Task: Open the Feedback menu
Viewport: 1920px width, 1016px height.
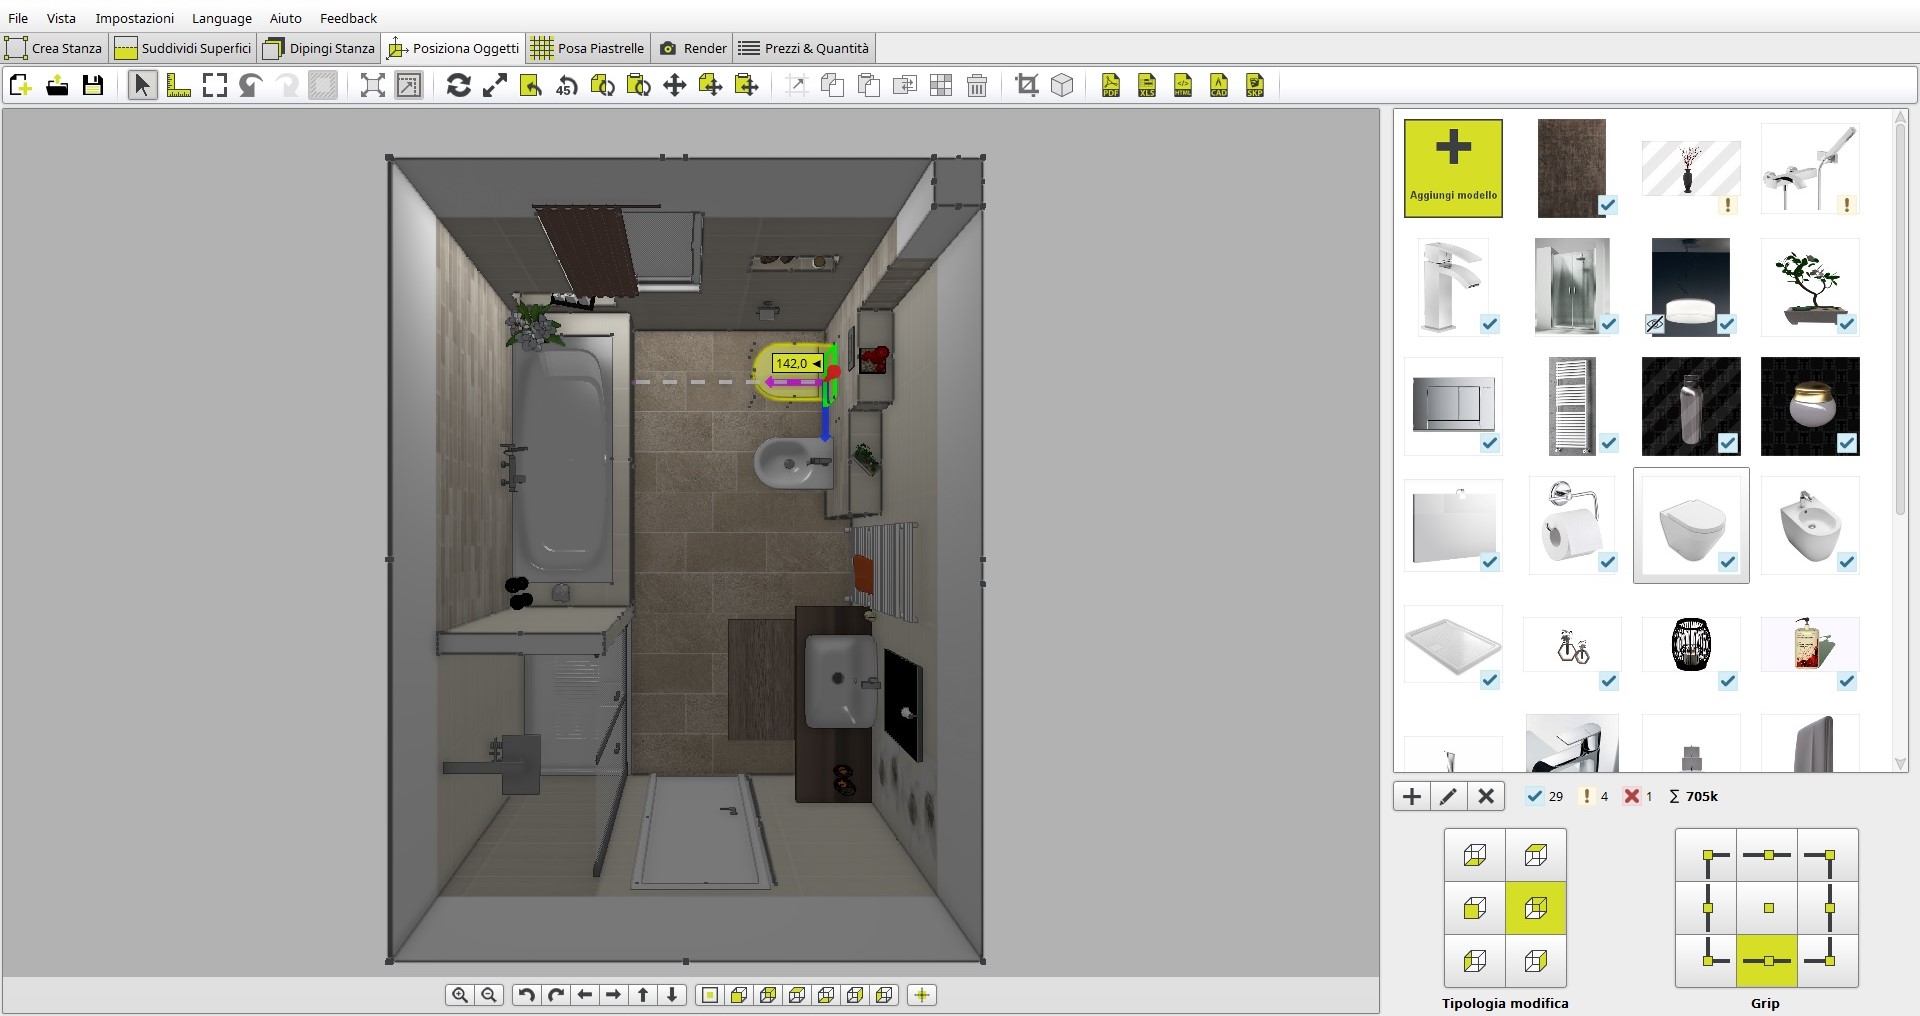Action: [x=348, y=18]
